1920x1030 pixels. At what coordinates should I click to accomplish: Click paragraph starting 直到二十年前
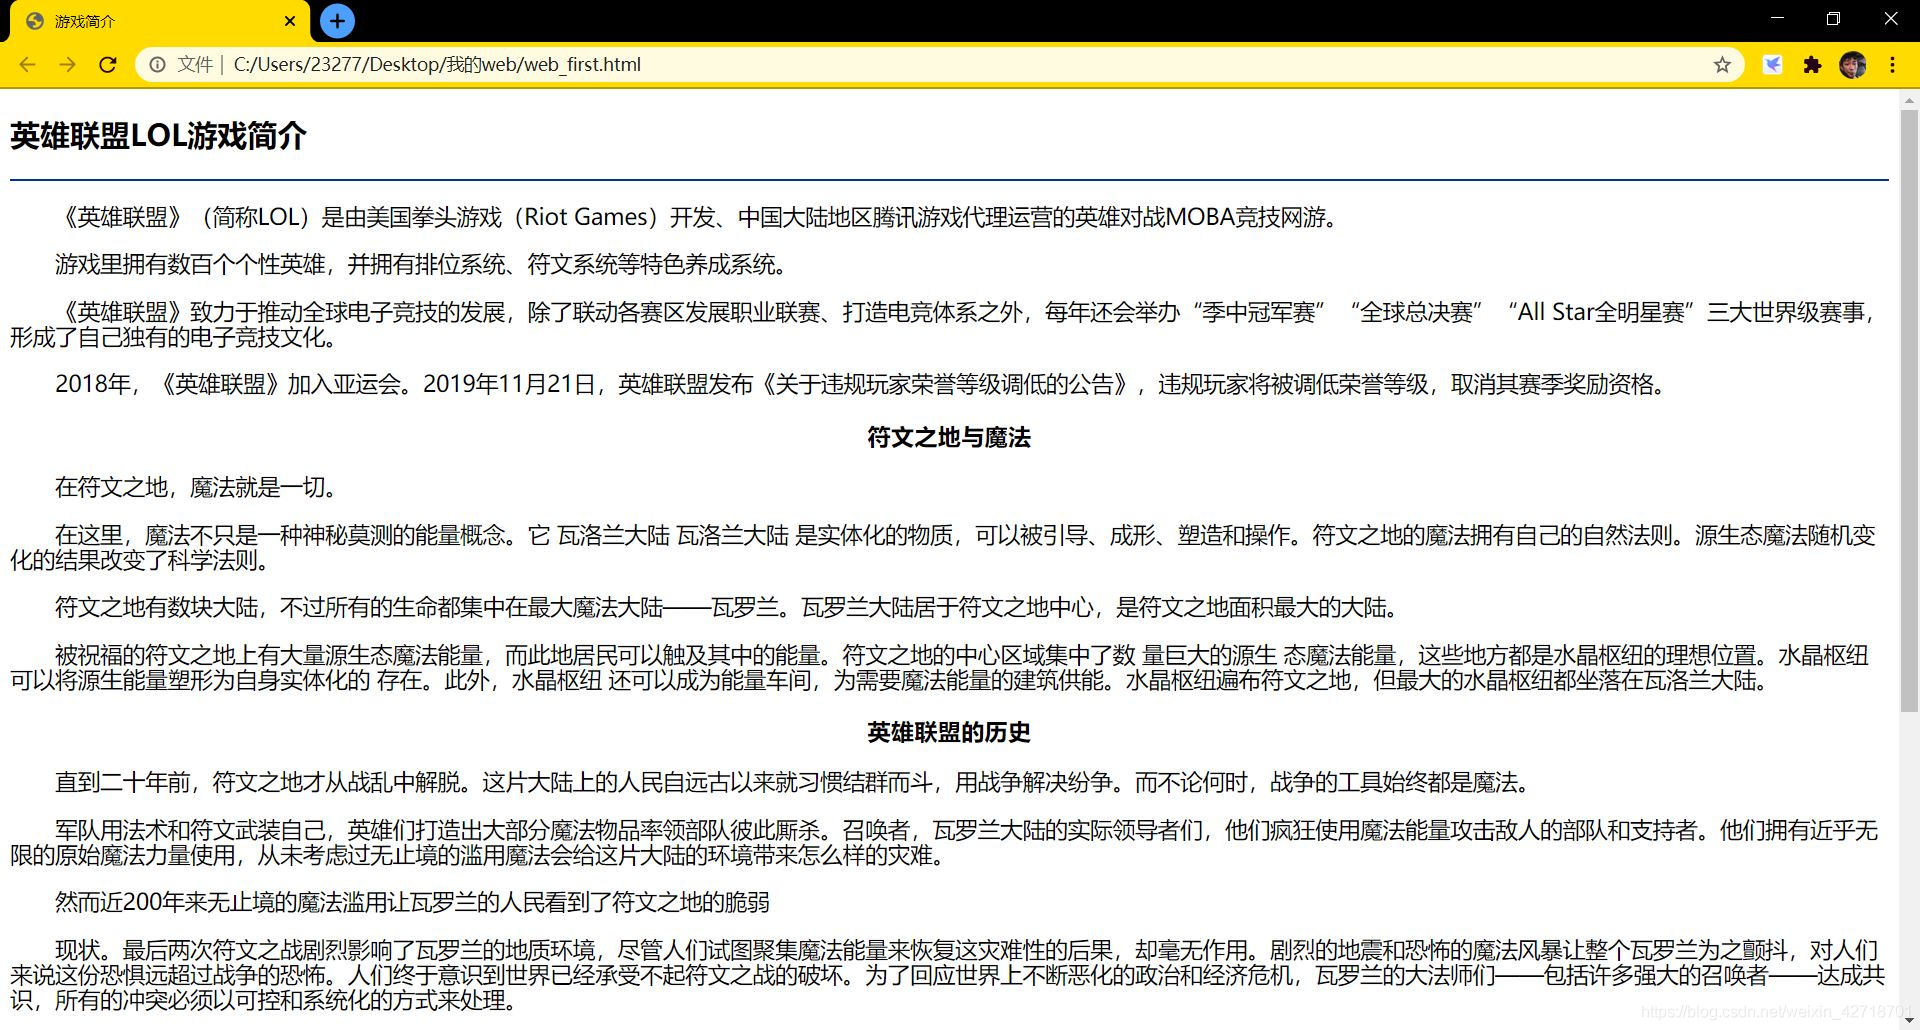tap(793, 783)
